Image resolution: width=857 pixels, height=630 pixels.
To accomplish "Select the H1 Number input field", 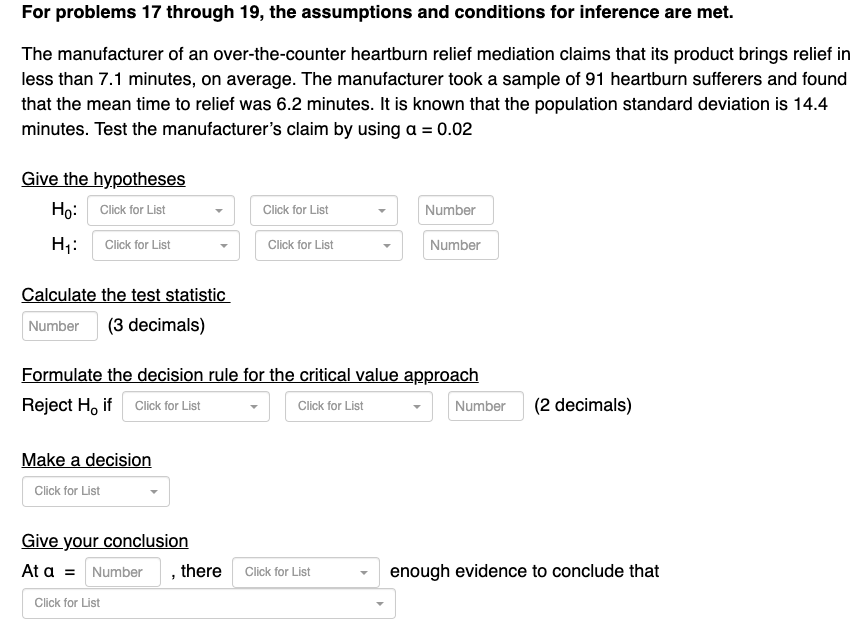I will coord(460,245).
